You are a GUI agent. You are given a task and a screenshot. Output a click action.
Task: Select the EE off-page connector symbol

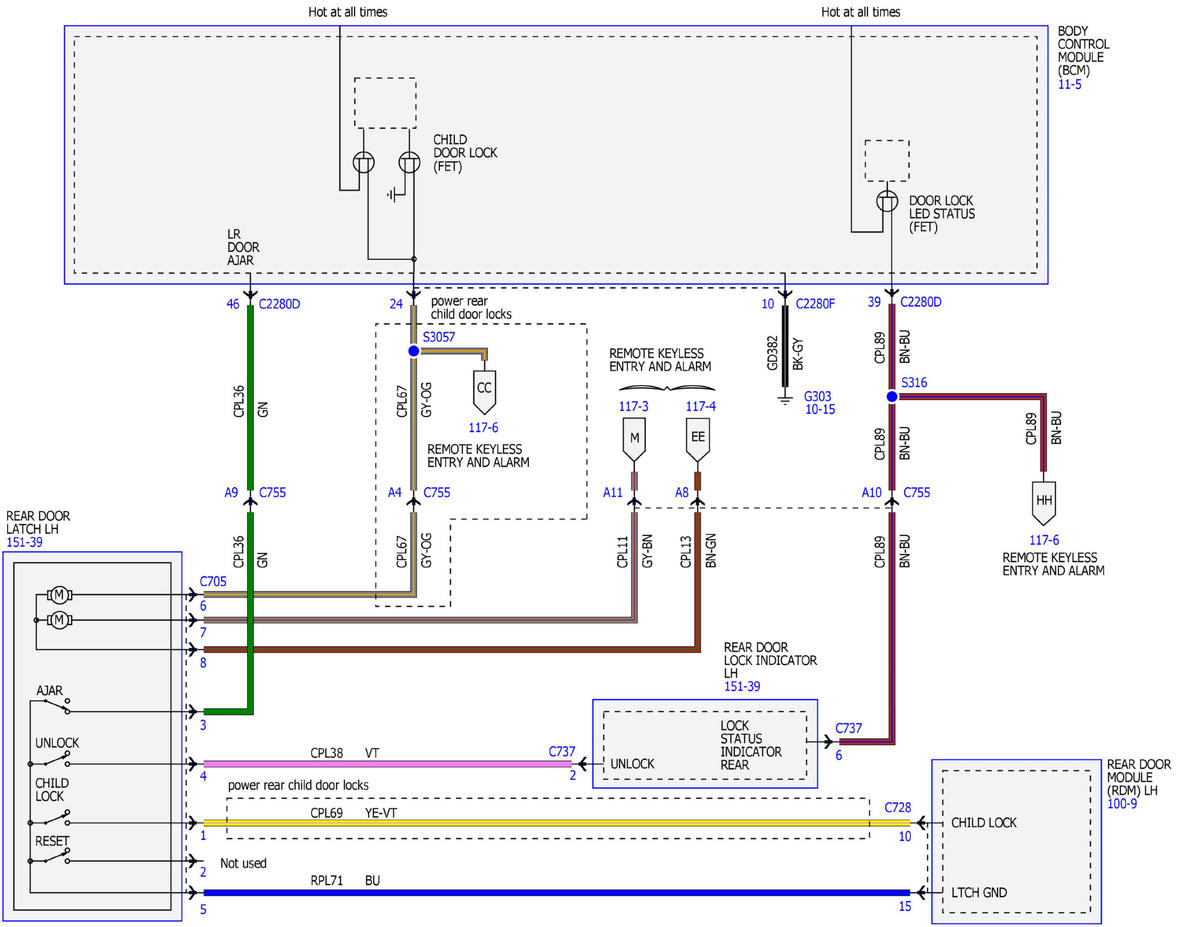point(697,438)
